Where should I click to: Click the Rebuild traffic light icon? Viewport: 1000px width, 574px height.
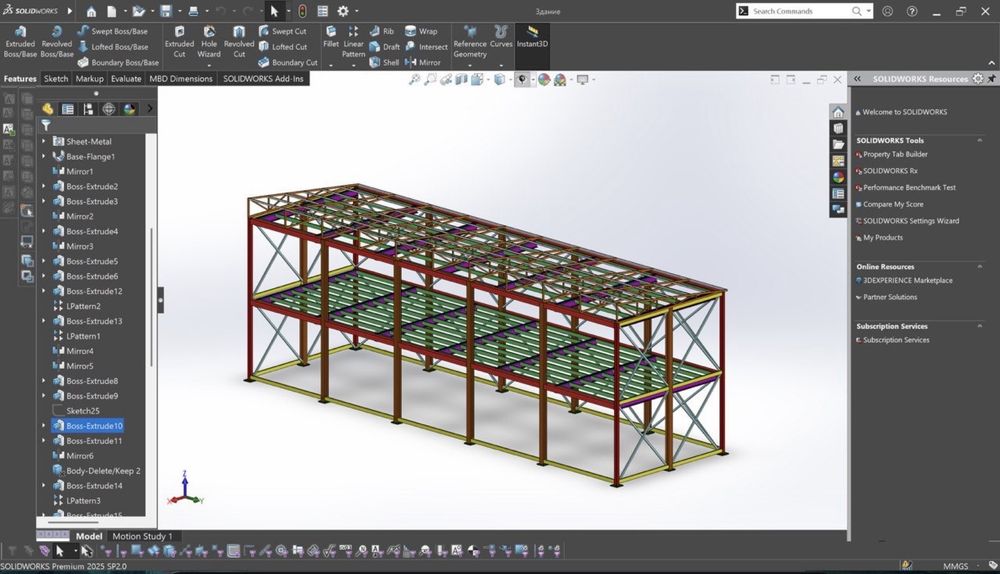pos(302,11)
